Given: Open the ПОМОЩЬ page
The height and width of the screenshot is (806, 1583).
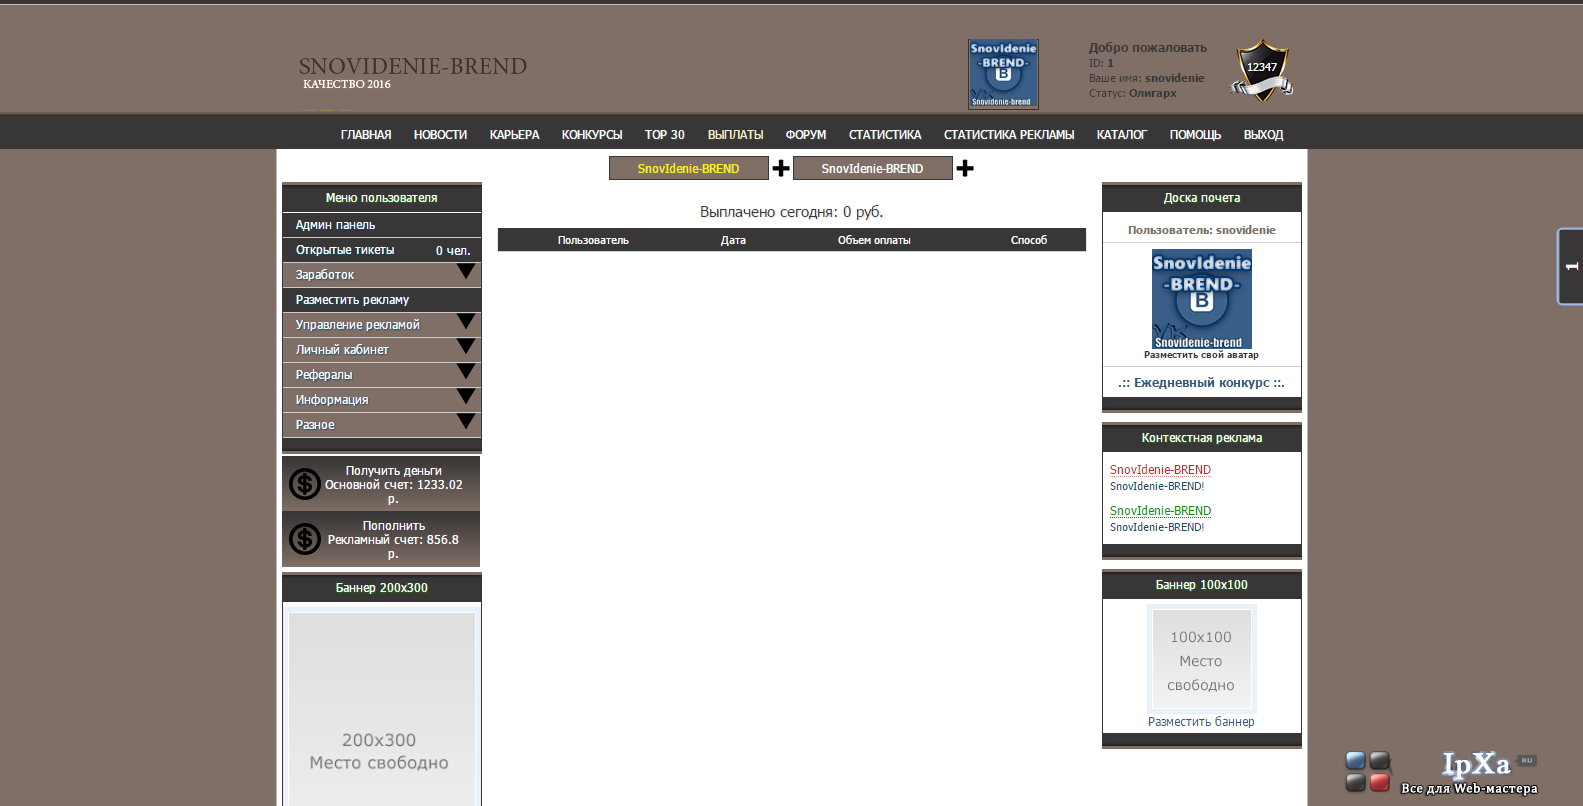Looking at the screenshot, I should coord(1196,135).
